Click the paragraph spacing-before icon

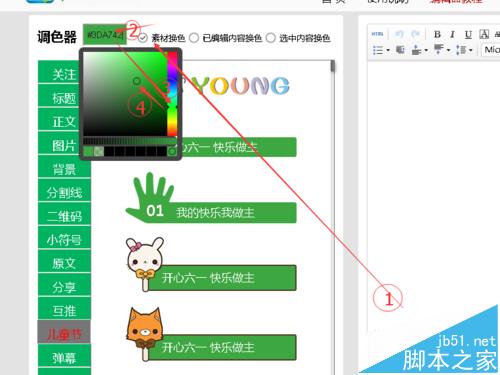416,50
